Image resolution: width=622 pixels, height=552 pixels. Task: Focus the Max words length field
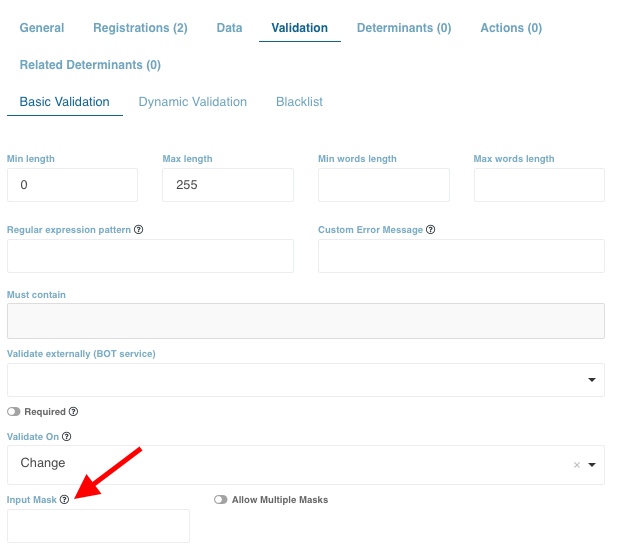pos(539,185)
